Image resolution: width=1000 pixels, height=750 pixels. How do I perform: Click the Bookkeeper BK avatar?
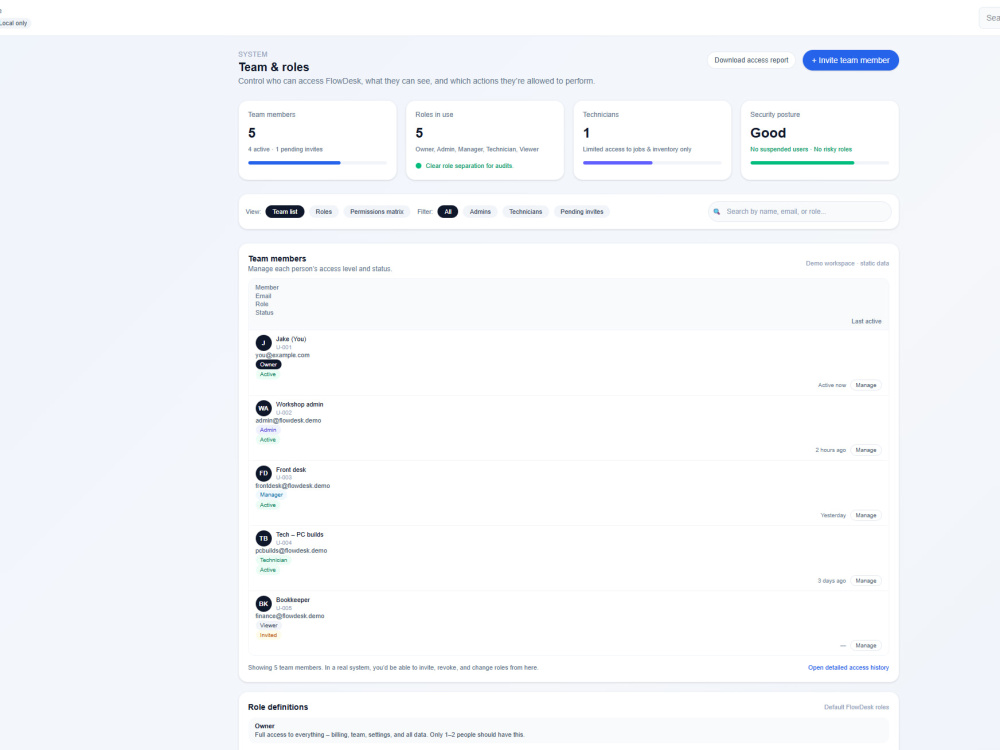(x=263, y=604)
